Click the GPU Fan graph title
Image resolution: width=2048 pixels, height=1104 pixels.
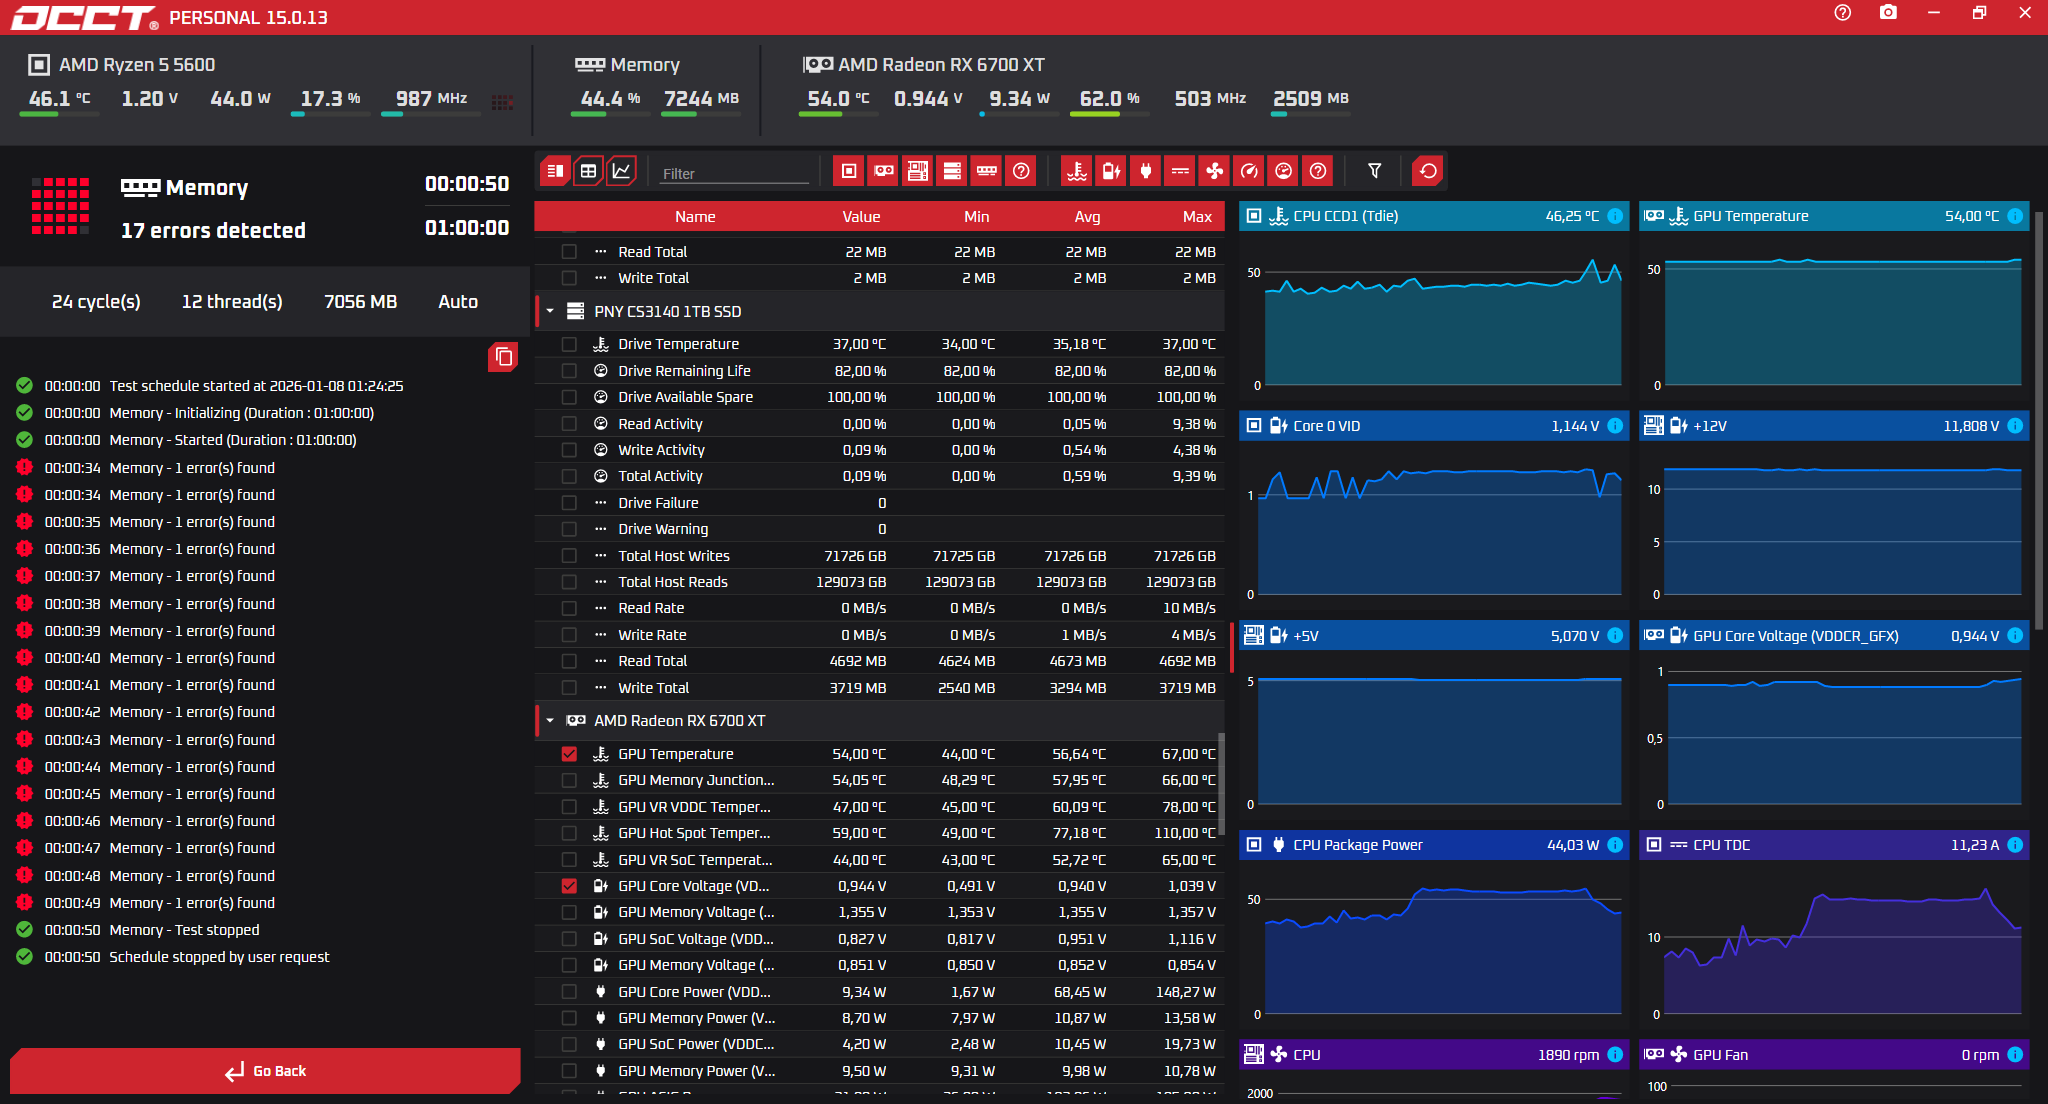click(x=1720, y=1055)
